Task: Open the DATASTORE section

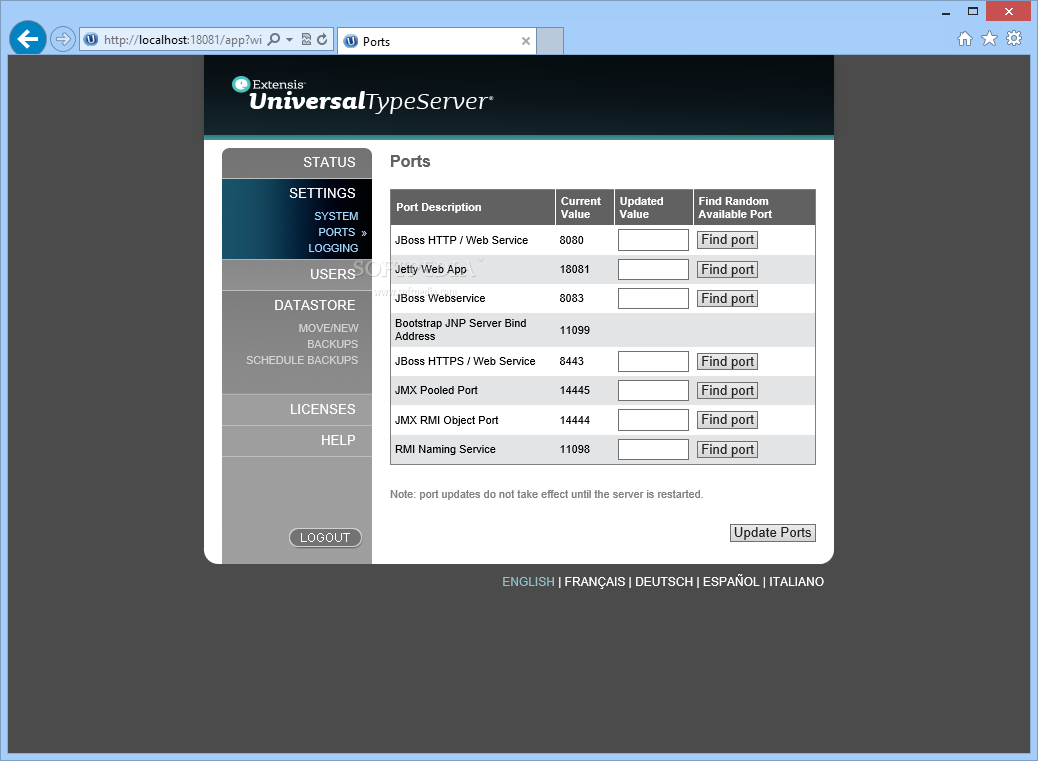Action: point(314,305)
